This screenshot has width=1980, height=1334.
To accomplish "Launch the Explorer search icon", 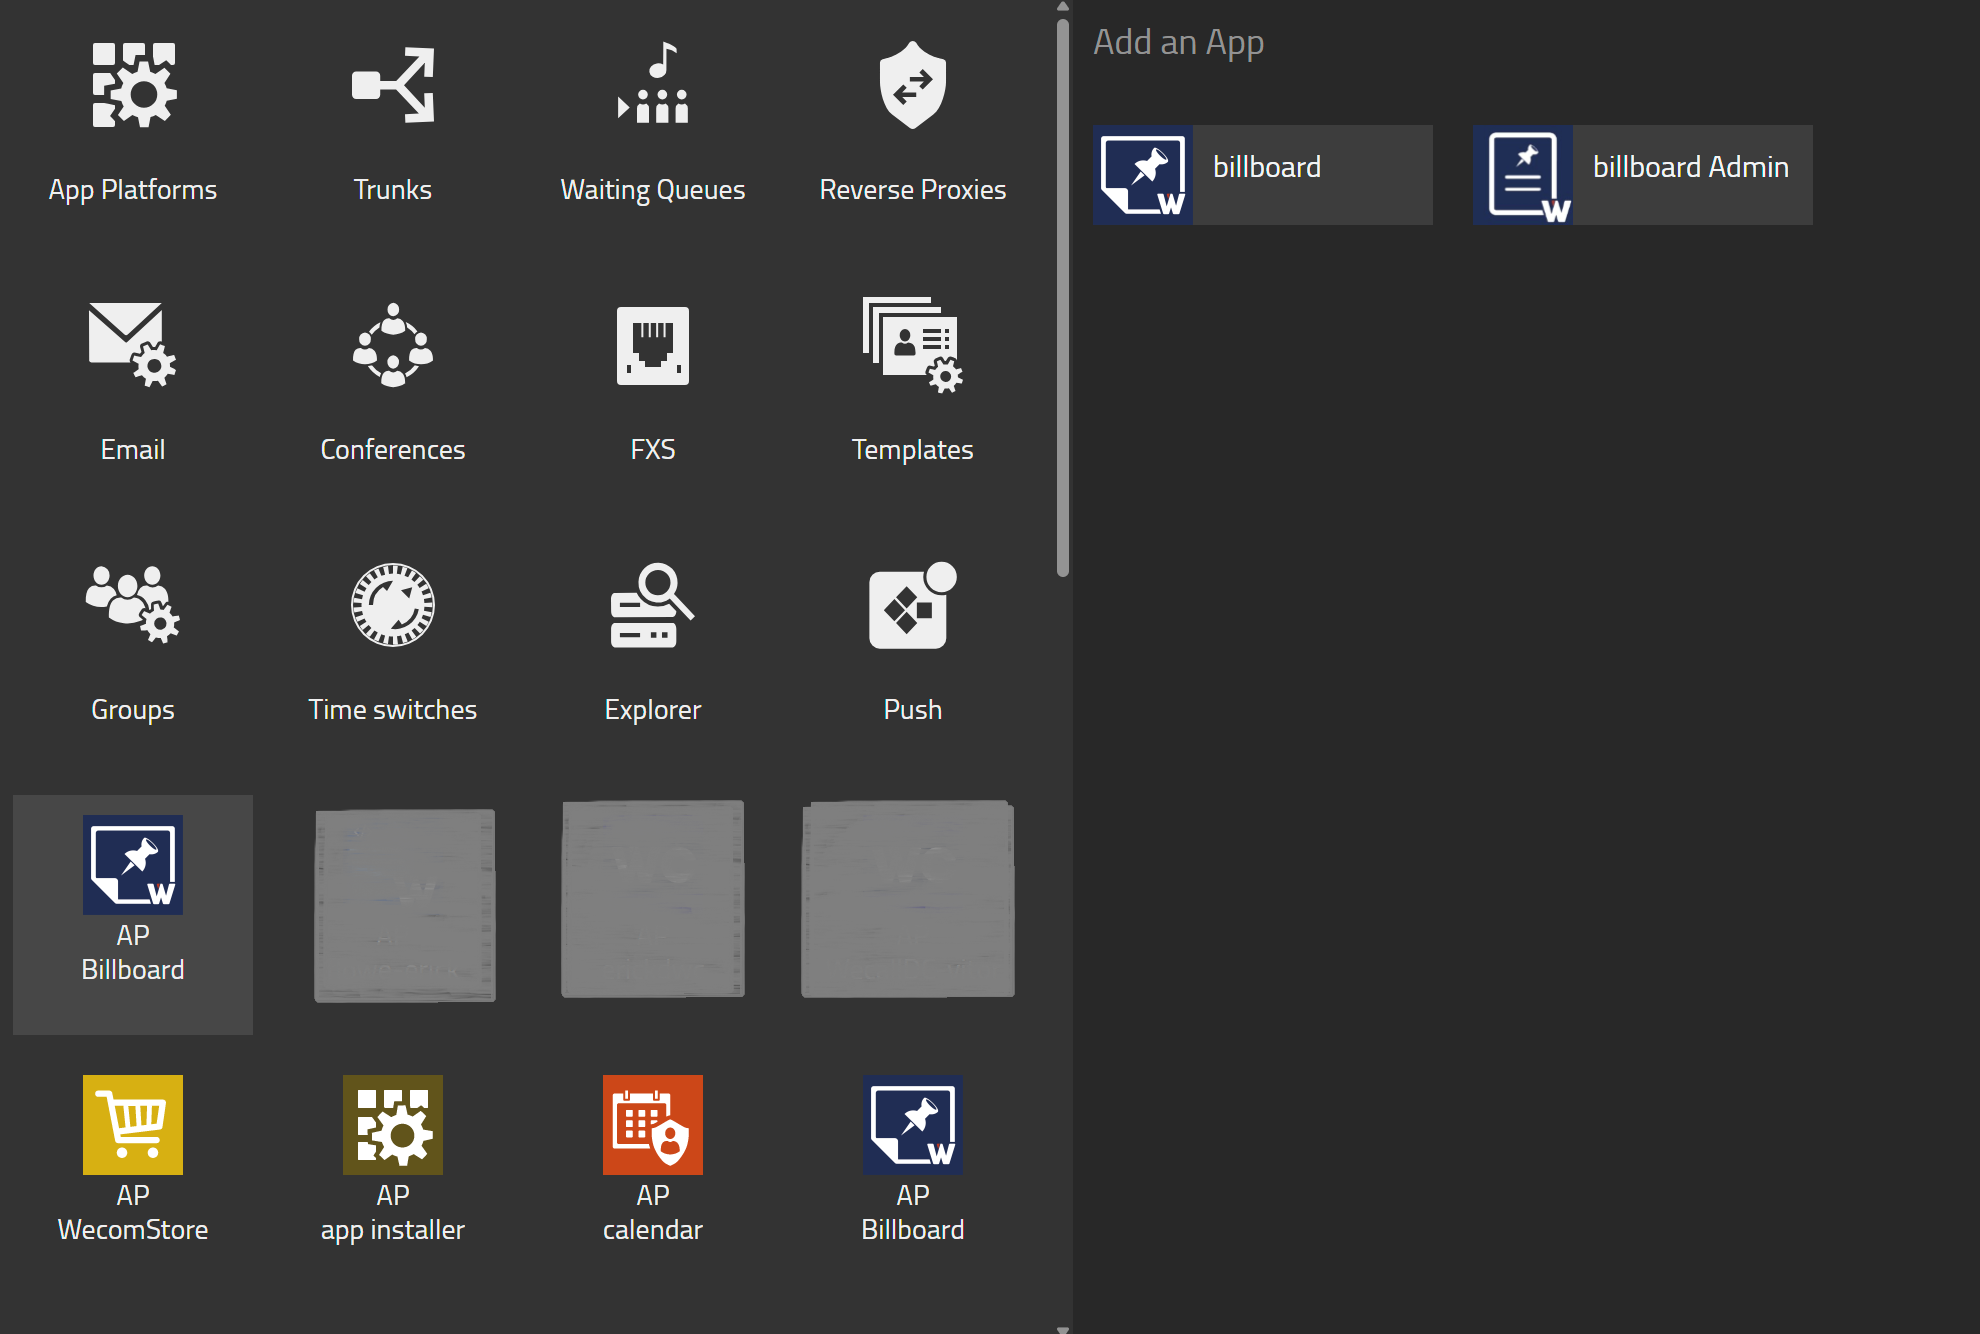I will [652, 606].
